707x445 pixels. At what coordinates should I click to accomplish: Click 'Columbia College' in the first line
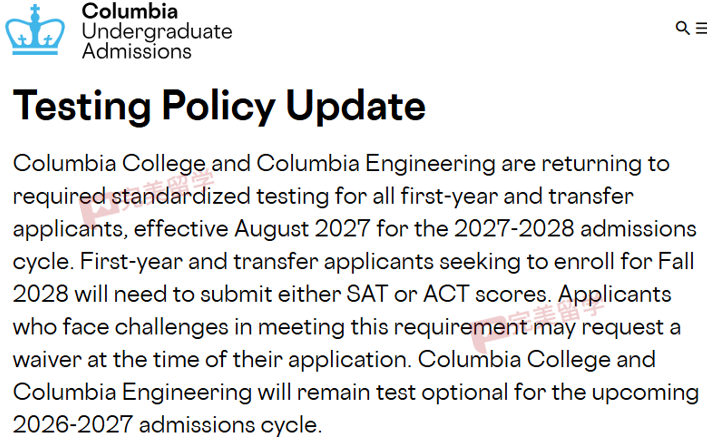click(109, 163)
